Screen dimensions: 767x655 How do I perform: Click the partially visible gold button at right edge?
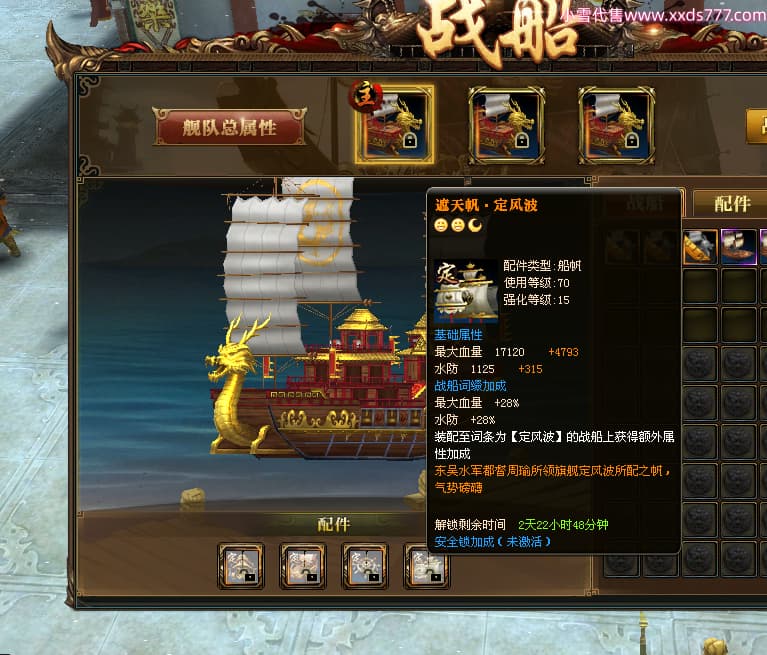point(757,126)
